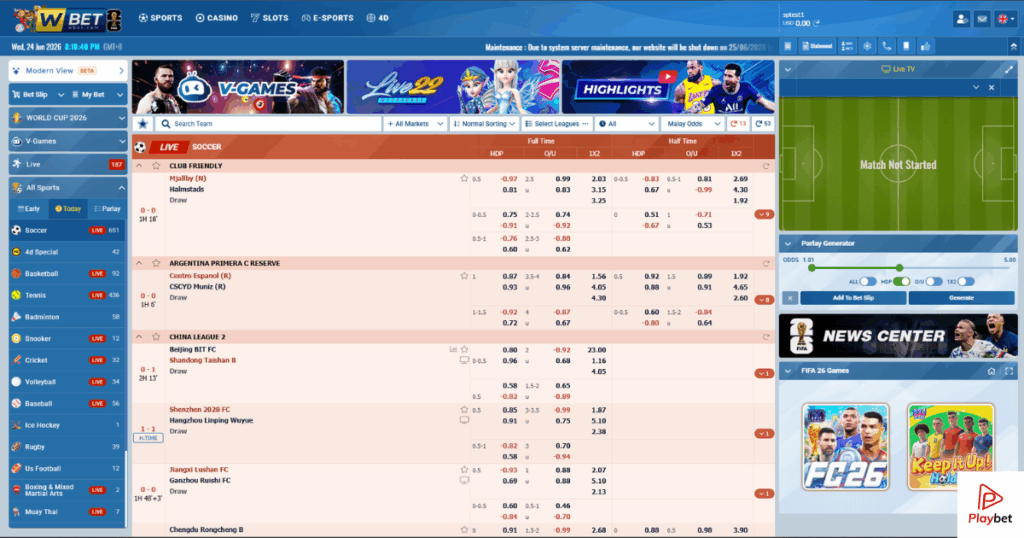Open the HIGHLIGHTS banner
This screenshot has width=1024, height=538.
click(668, 87)
